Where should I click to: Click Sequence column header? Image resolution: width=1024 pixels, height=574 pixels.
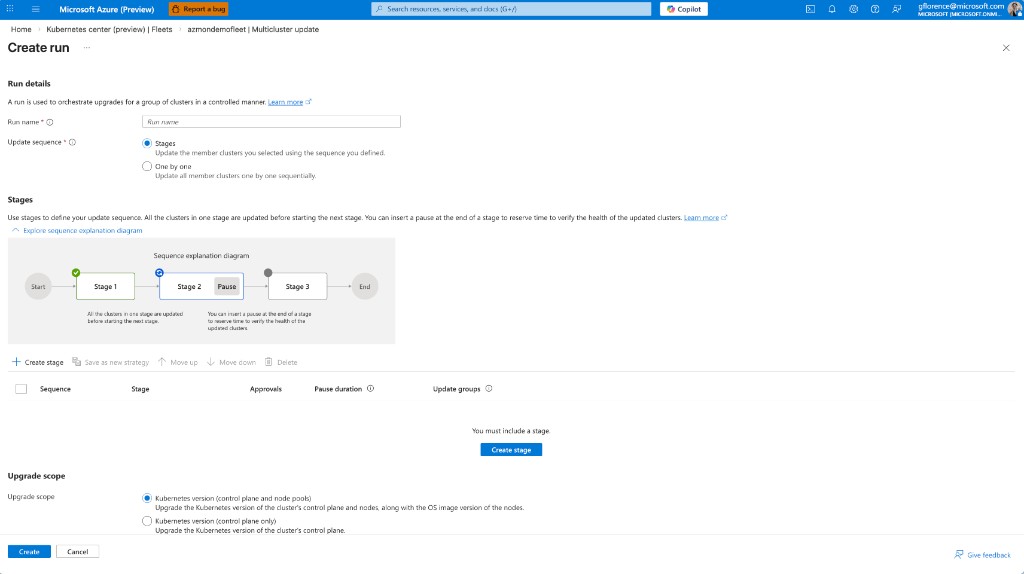[x=55, y=389]
